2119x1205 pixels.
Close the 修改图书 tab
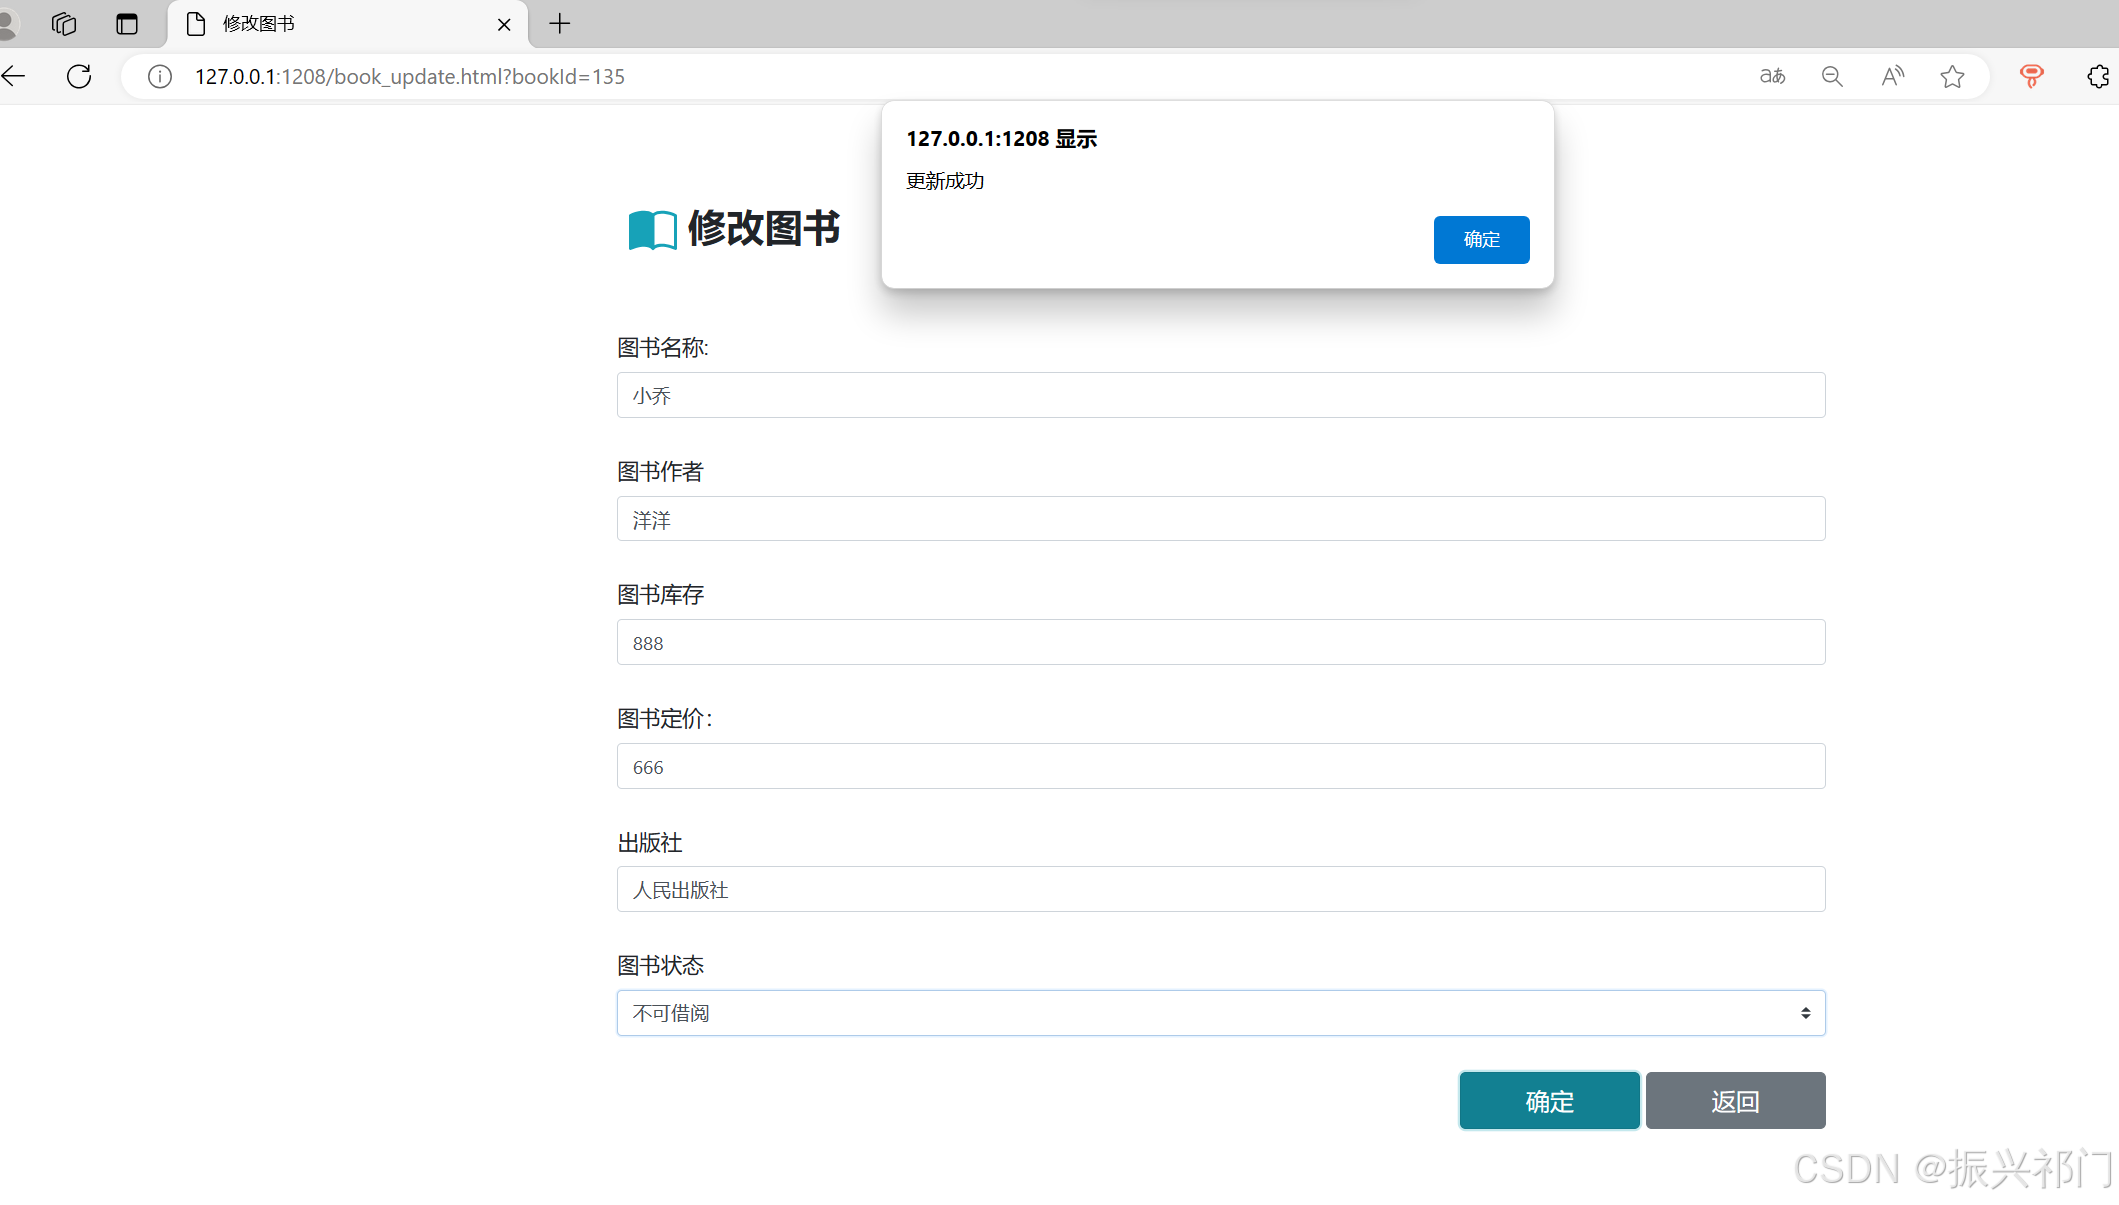pyautogui.click(x=504, y=24)
